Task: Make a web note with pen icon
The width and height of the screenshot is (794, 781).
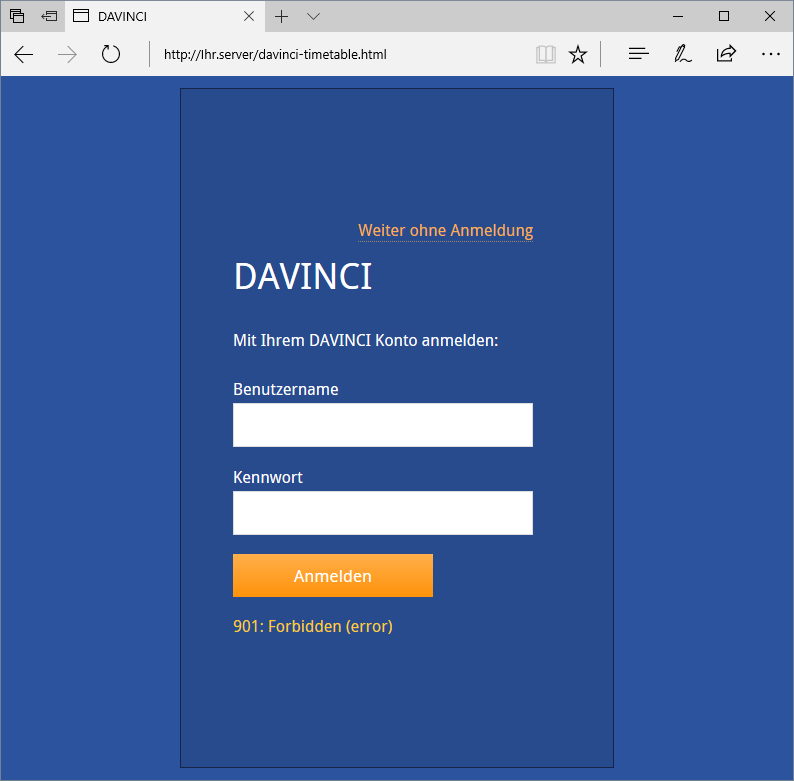Action: click(683, 54)
